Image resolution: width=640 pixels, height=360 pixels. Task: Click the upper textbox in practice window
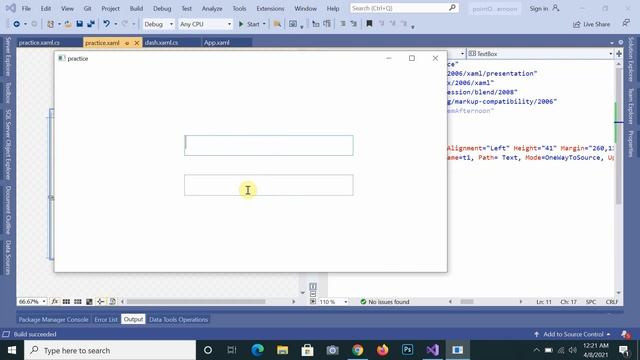pos(269,145)
